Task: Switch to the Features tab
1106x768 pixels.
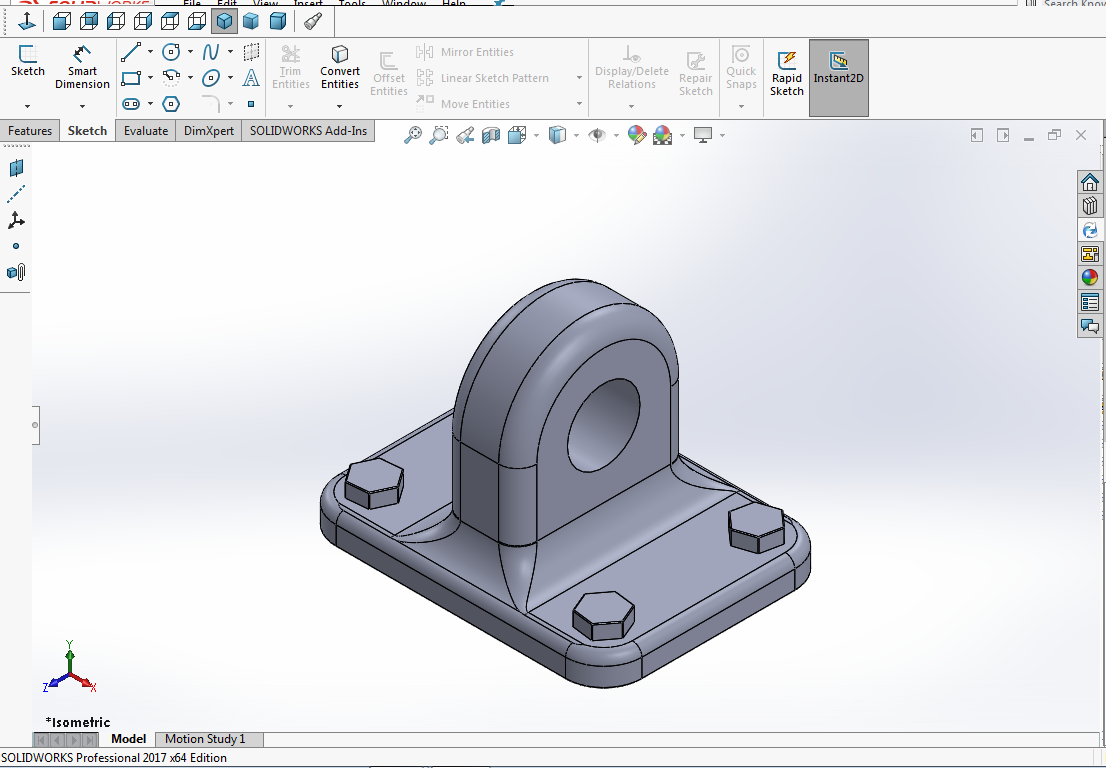Action: (30, 131)
